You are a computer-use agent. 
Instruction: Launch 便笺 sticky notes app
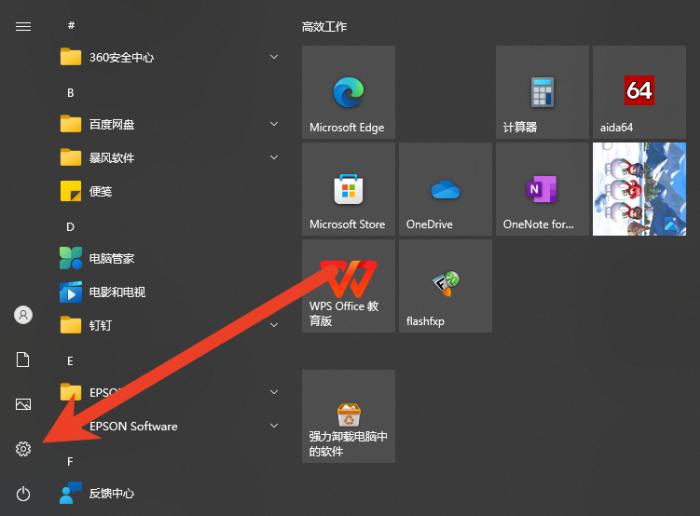[x=170, y=191]
